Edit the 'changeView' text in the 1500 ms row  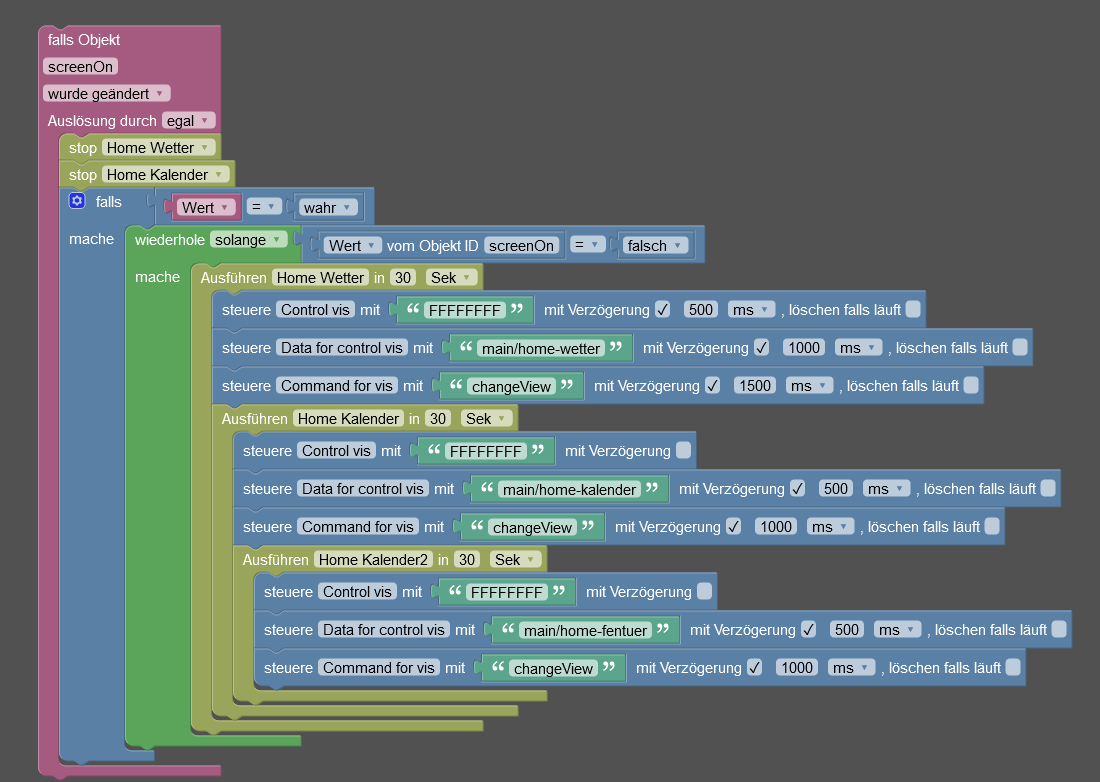tap(511, 386)
